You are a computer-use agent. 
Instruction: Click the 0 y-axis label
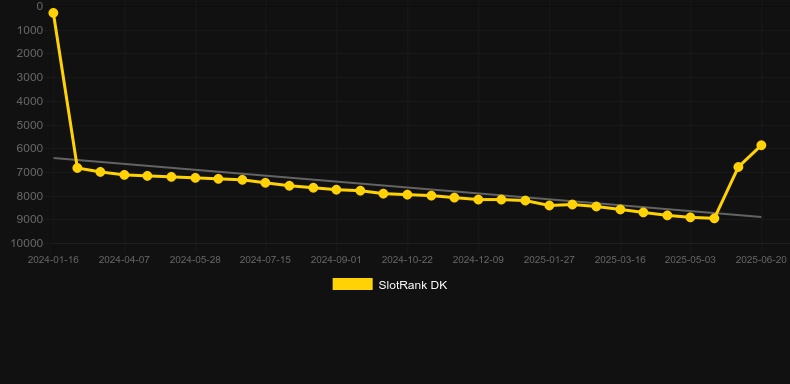pyautogui.click(x=40, y=6)
